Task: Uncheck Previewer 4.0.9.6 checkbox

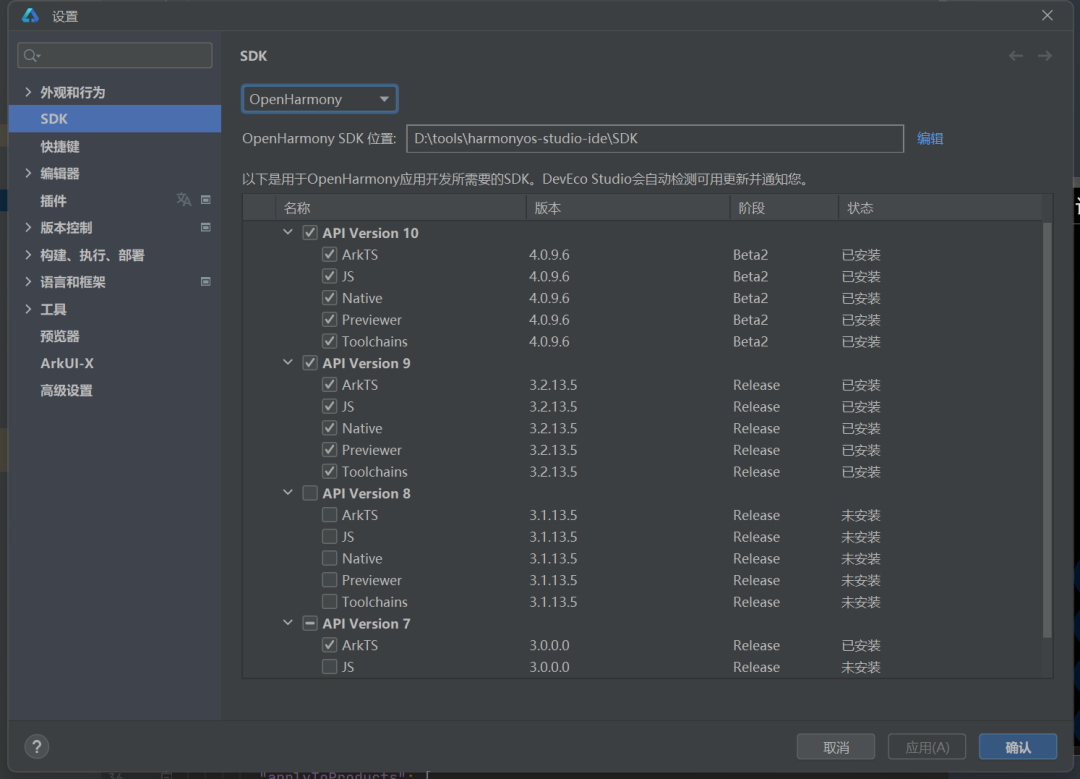Action: (329, 320)
